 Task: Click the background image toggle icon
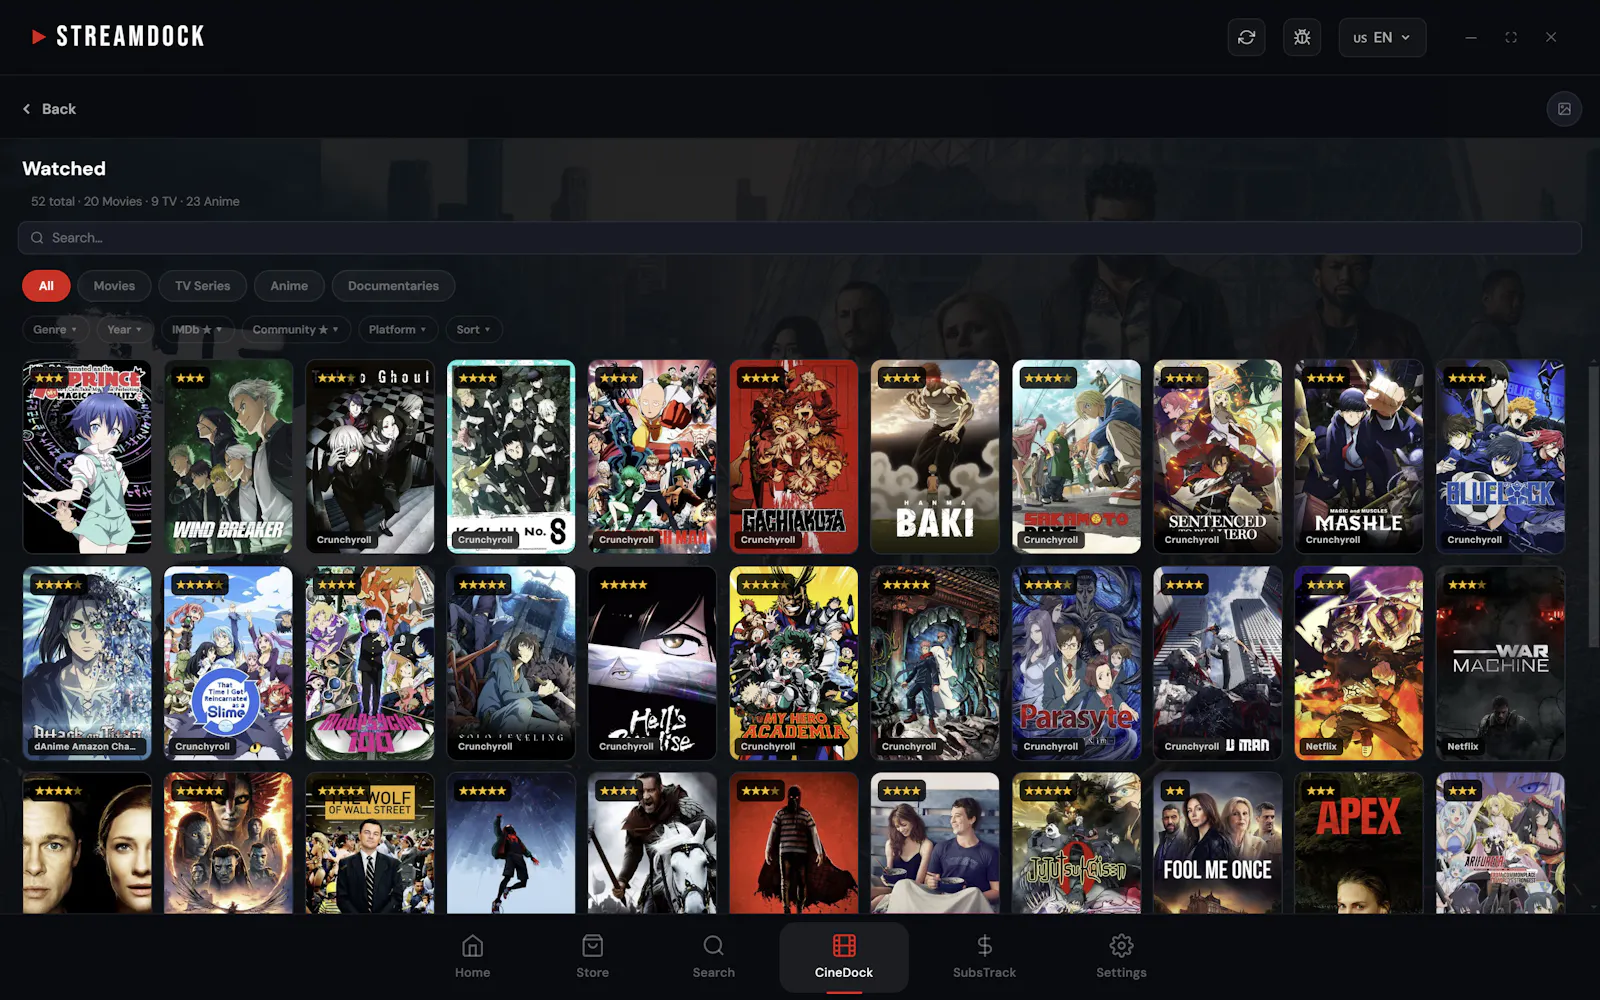pos(1564,109)
